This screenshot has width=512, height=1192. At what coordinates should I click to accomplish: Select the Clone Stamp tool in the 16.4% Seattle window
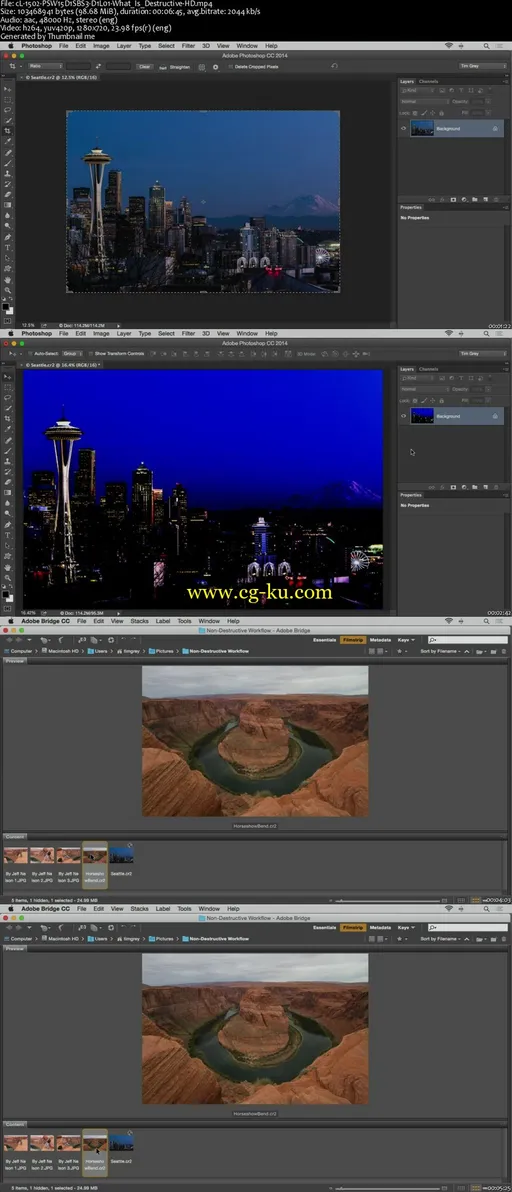click(x=8, y=461)
